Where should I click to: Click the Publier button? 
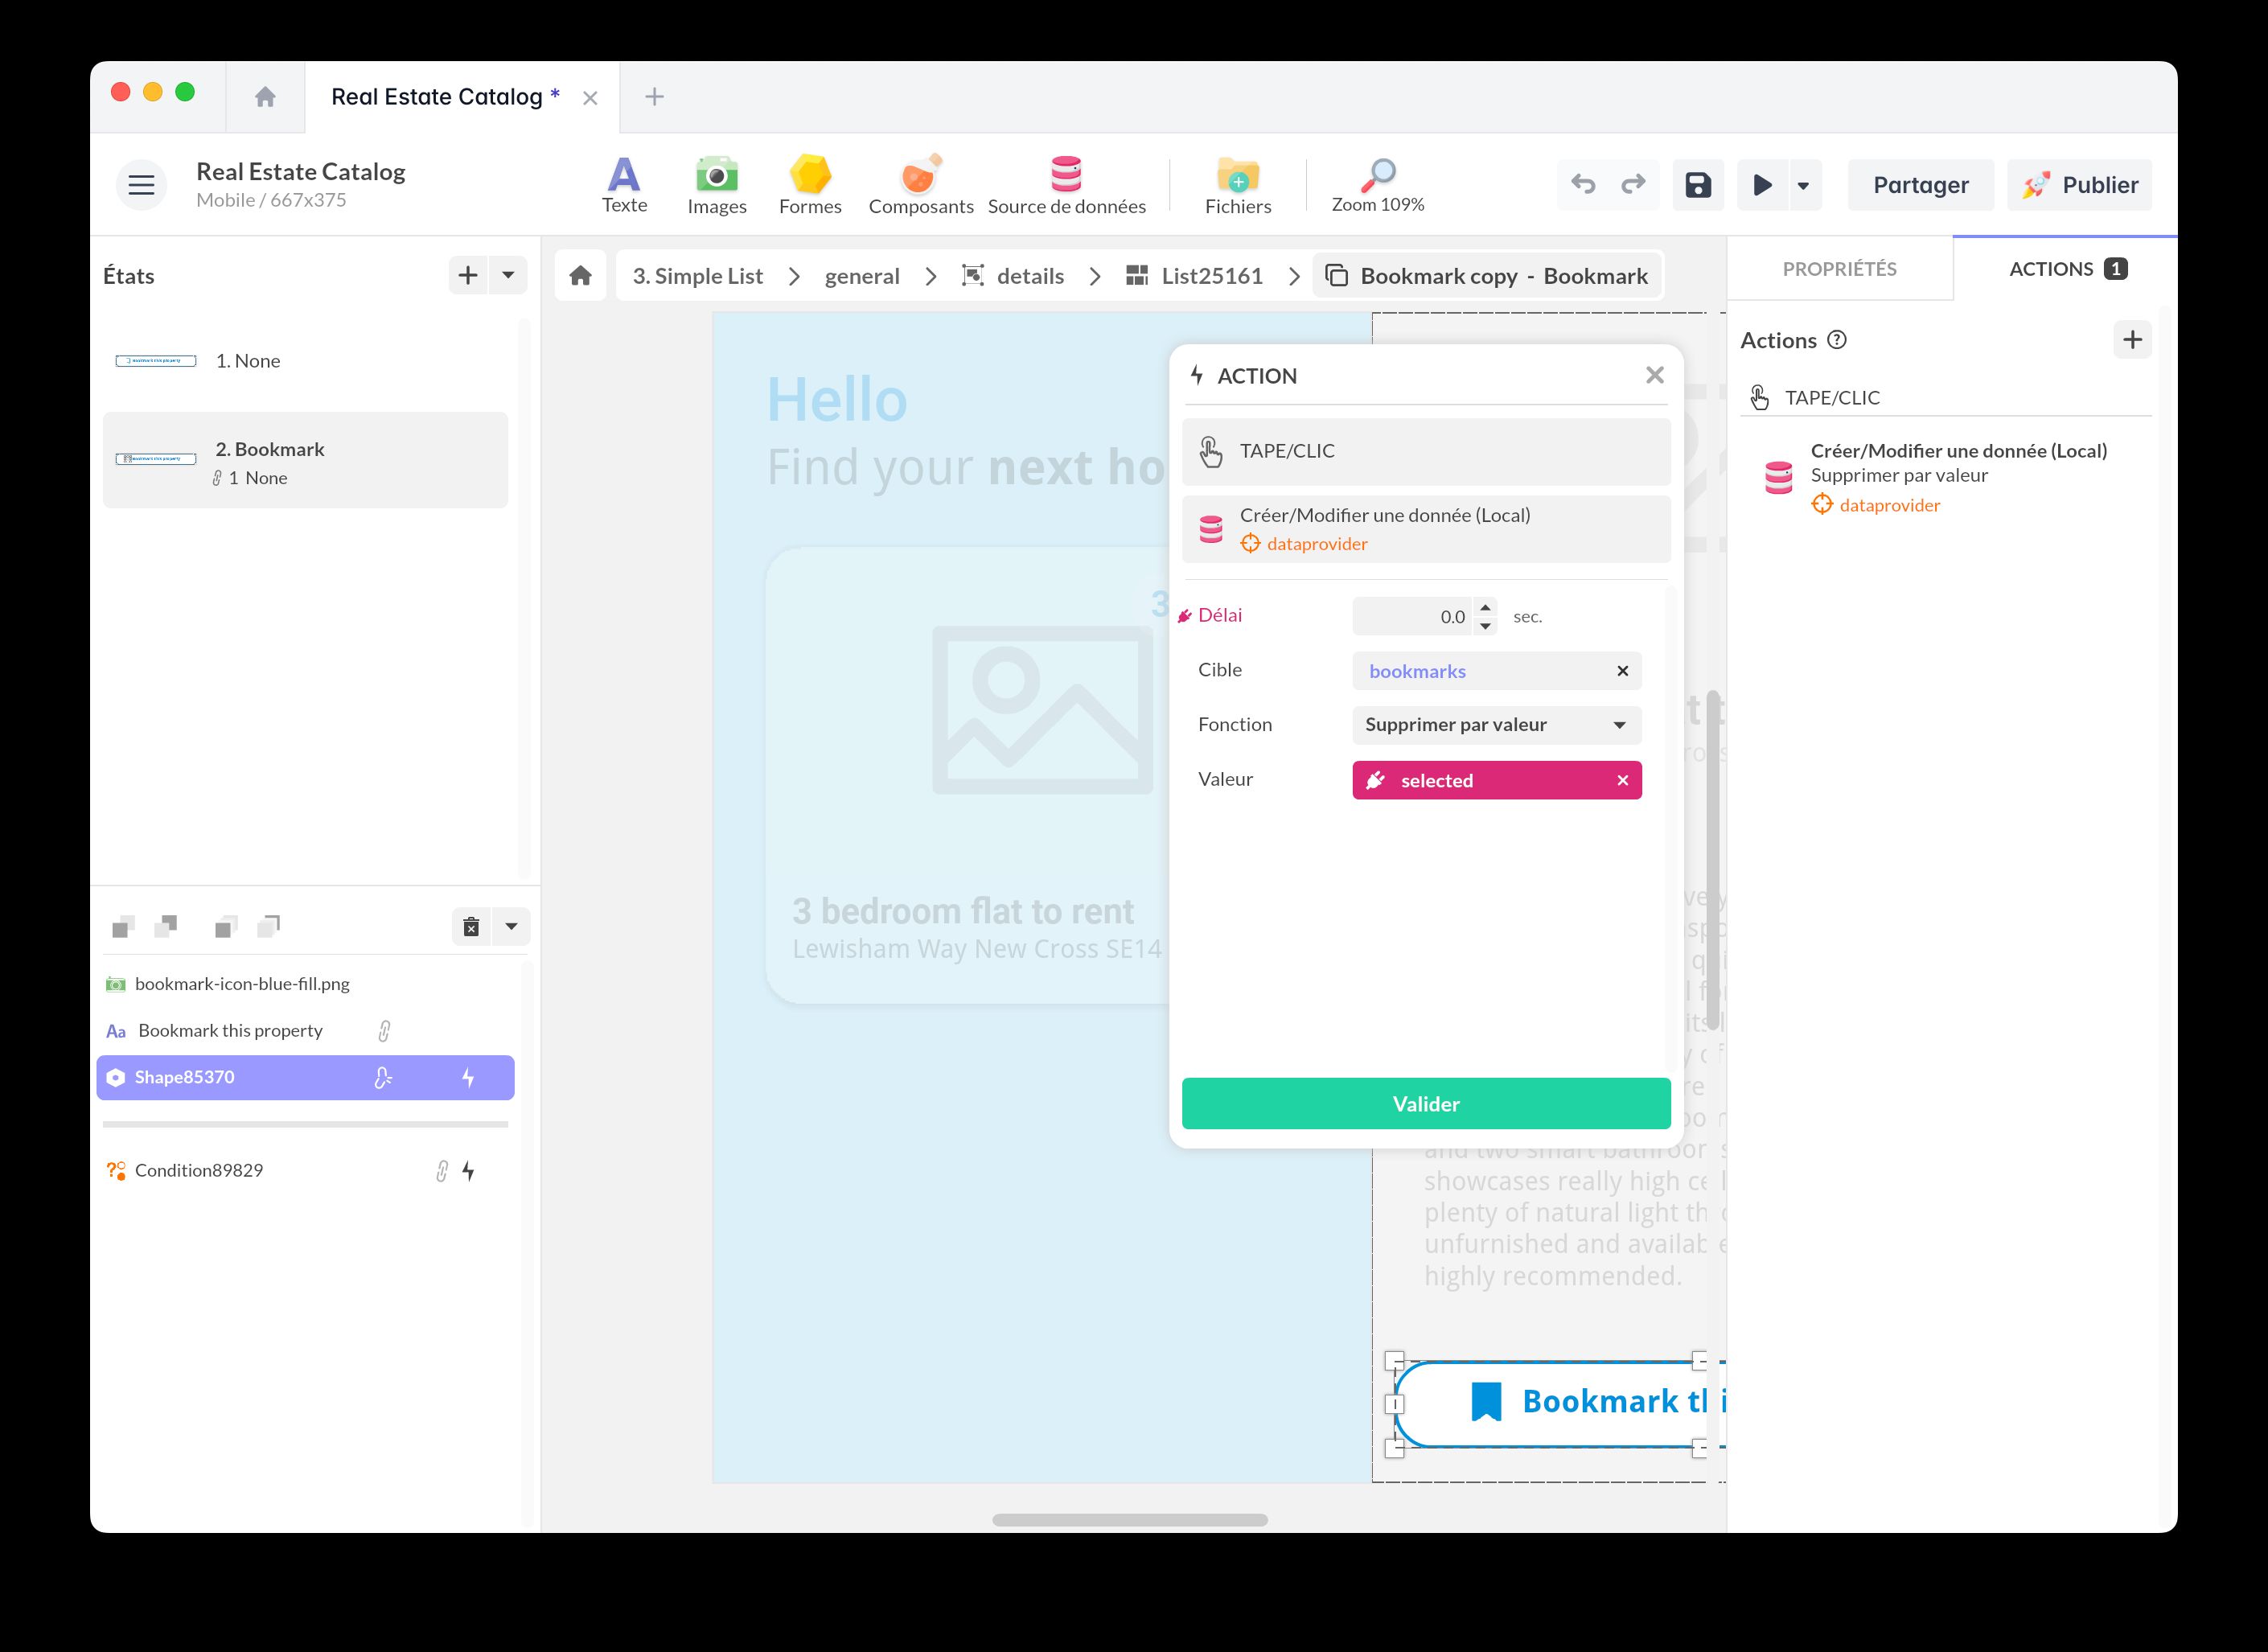coord(2079,185)
